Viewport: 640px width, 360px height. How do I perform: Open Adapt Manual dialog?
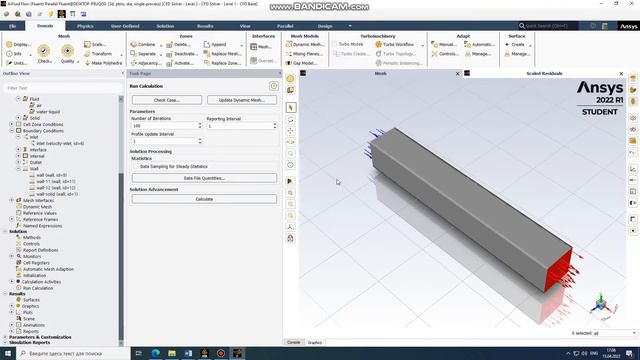[x=444, y=44]
